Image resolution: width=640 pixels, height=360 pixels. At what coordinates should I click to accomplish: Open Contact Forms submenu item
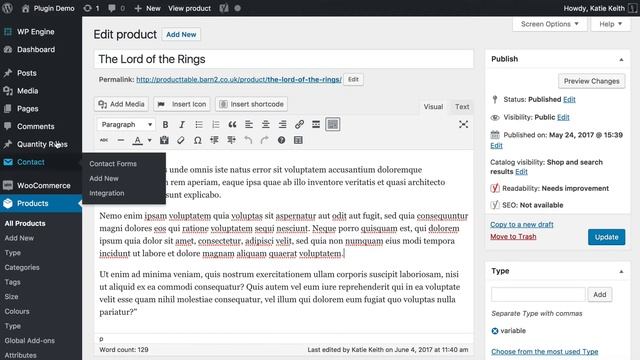pos(113,164)
